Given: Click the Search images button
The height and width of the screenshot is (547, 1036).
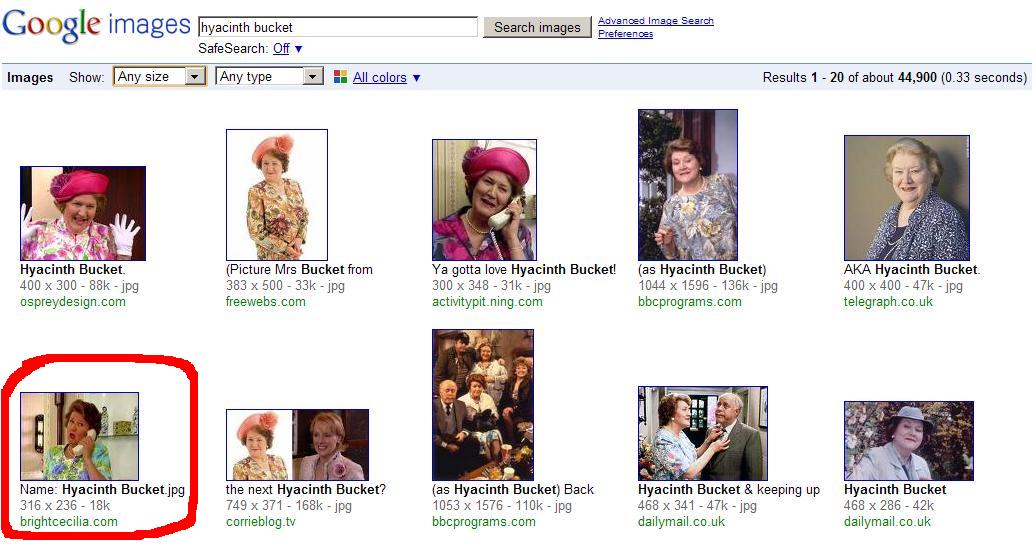Looking at the screenshot, I should pos(537,27).
